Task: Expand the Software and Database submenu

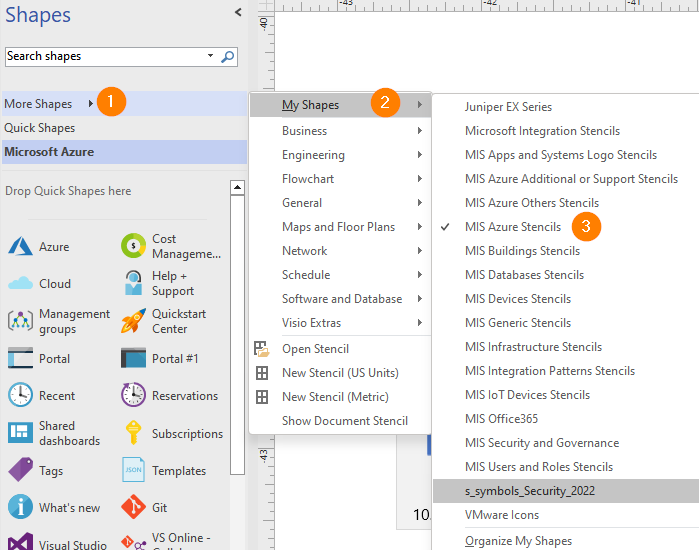Action: 419,299
